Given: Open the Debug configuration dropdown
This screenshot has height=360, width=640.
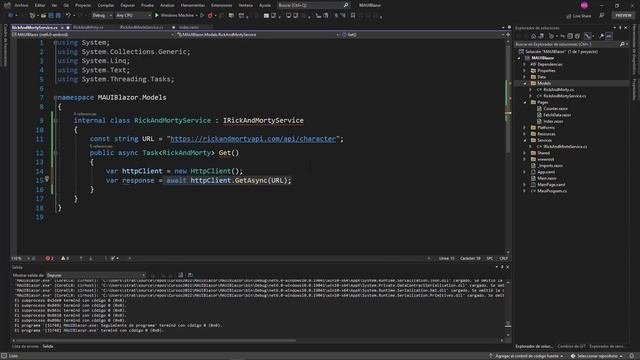Looking at the screenshot, I should point(102,16).
